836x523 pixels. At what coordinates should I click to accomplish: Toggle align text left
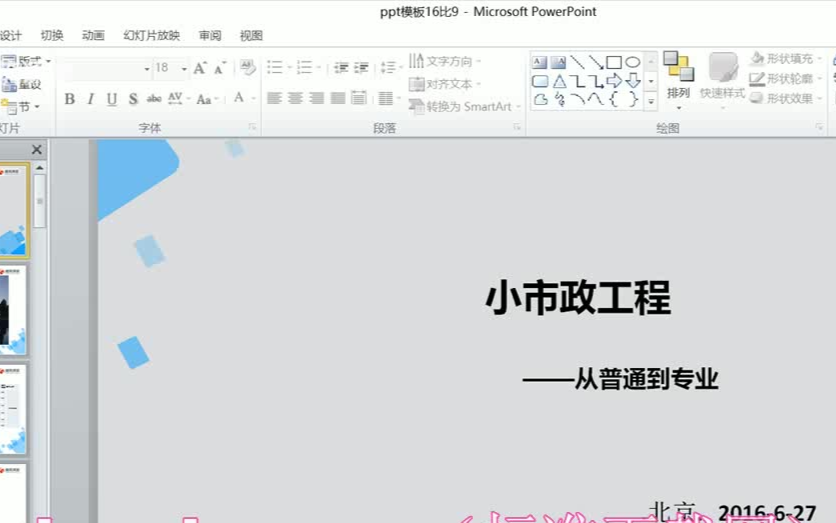274,98
